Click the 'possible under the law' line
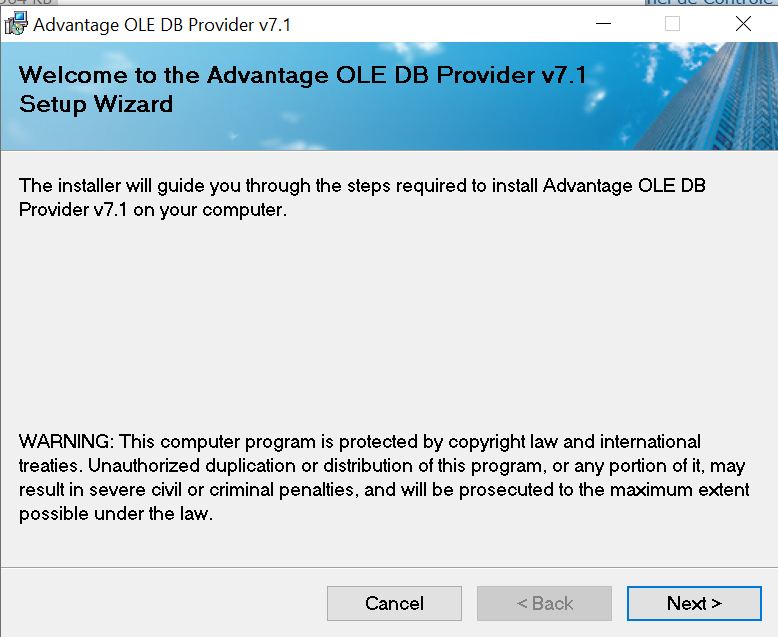This screenshot has width=778, height=637. [x=116, y=515]
